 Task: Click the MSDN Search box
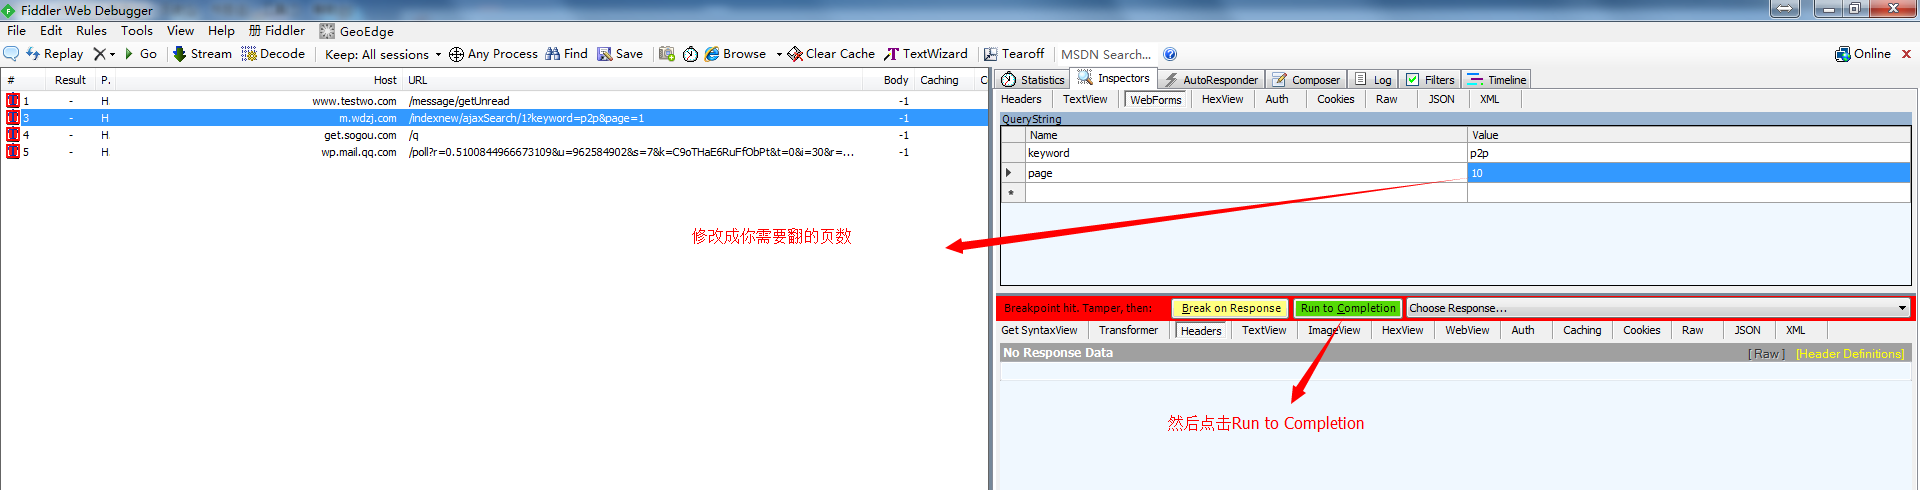tap(1106, 54)
